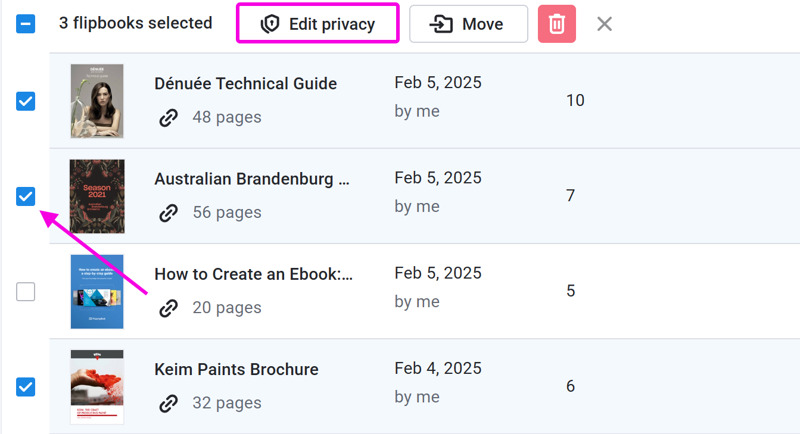
Task: Click link icon beside 20 pages
Action: coord(168,308)
